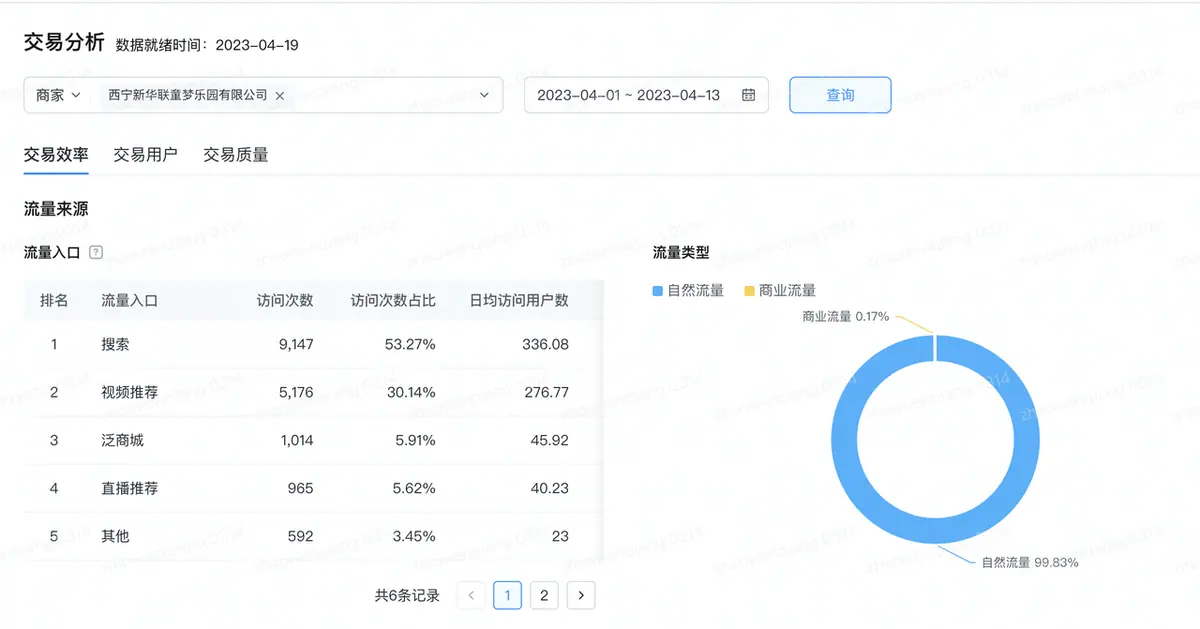Switch to the 交易效率 tab
The width and height of the screenshot is (1200, 629).
tap(56, 155)
